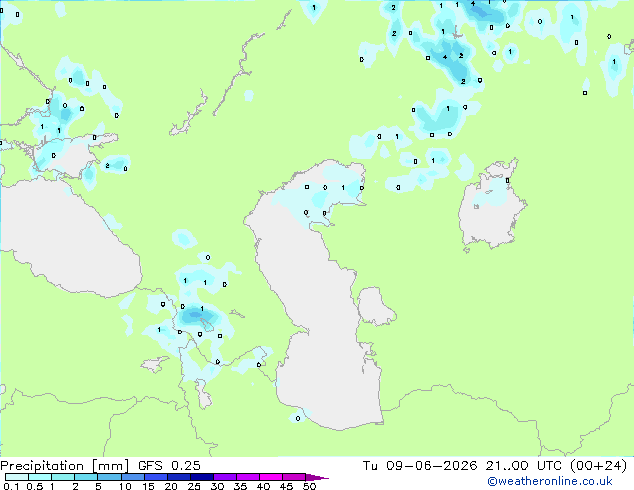Click the 'Precipitation [mm]' title text
This screenshot has height=490, width=634.
coord(65,466)
